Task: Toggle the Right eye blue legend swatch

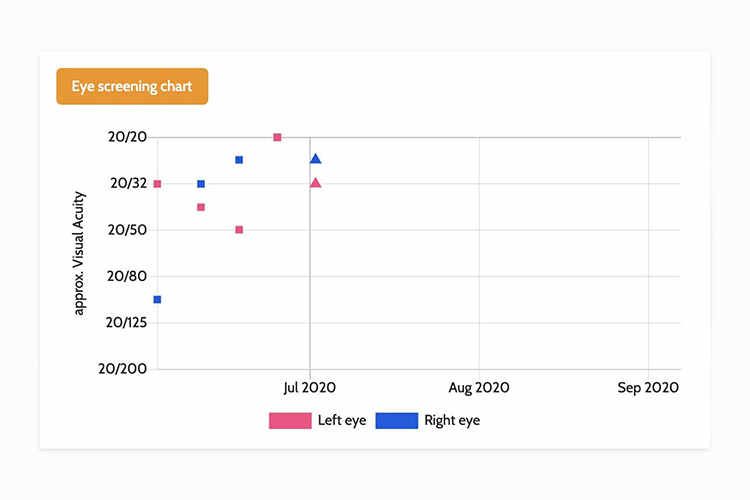Action: click(396, 421)
